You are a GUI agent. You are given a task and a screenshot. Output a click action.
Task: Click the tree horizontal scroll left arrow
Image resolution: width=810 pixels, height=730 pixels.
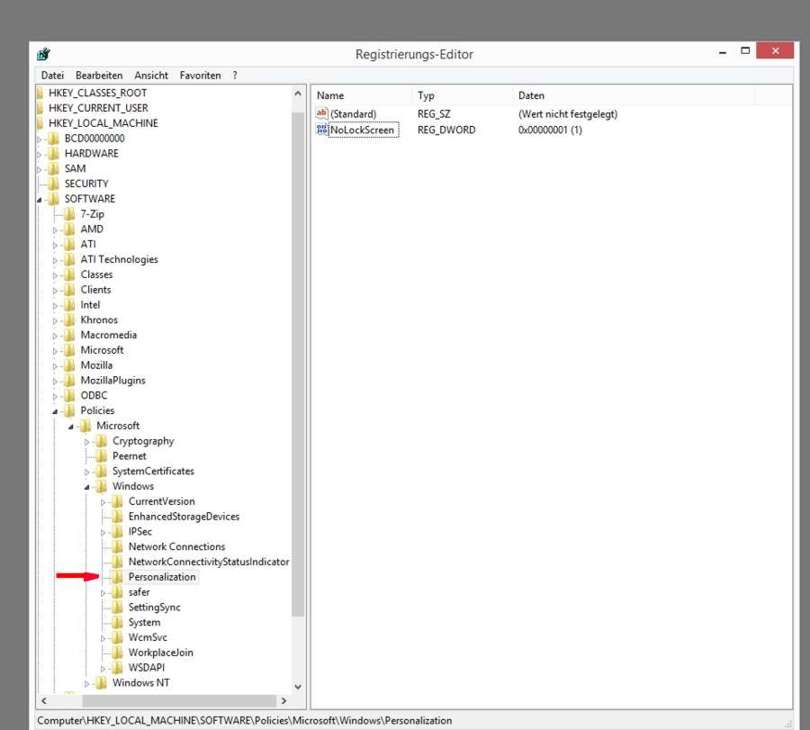(x=44, y=701)
